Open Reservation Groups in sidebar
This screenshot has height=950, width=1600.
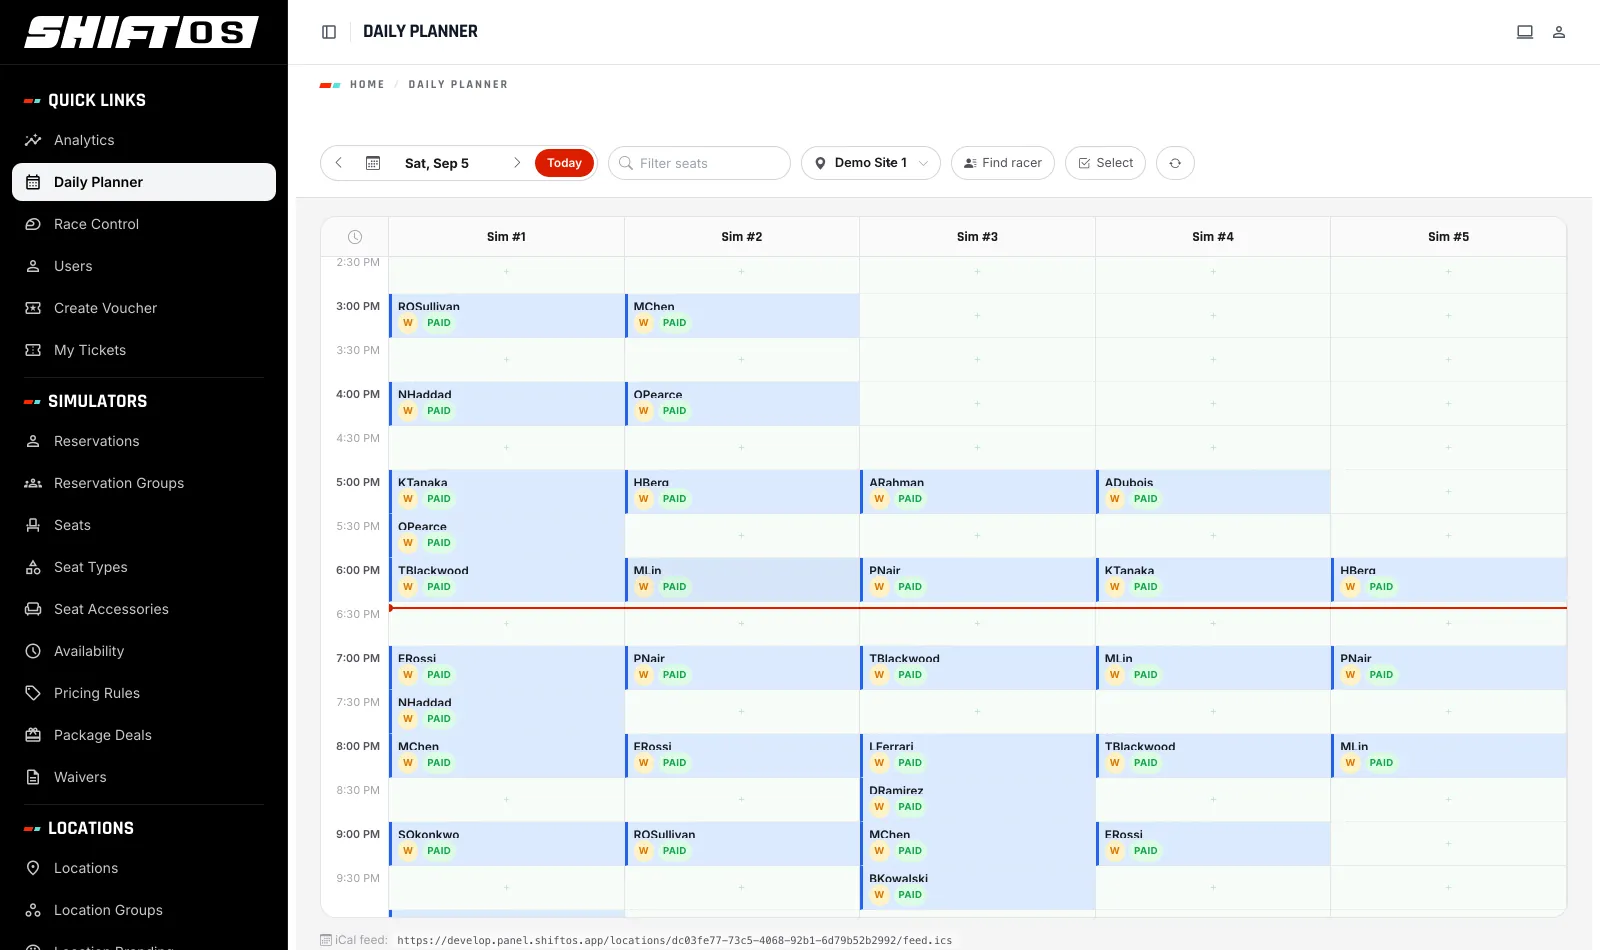[144, 483]
